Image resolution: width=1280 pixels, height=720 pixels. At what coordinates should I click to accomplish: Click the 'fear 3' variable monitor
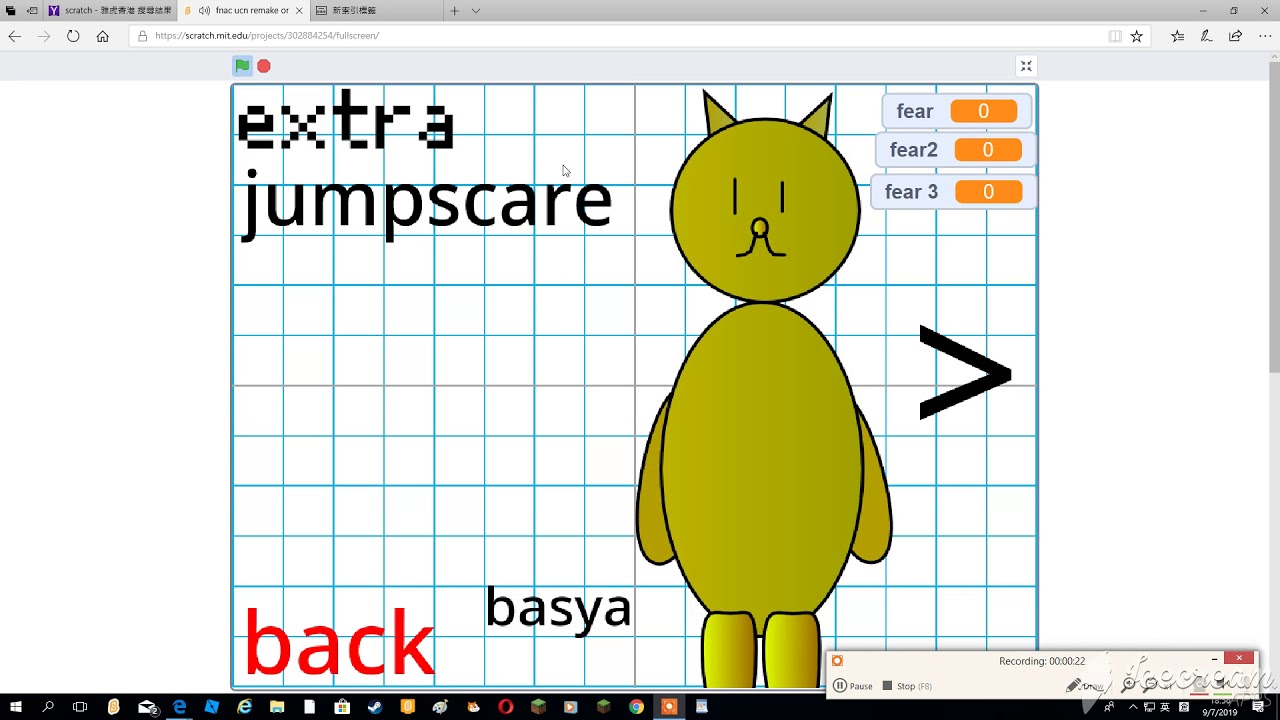953,192
